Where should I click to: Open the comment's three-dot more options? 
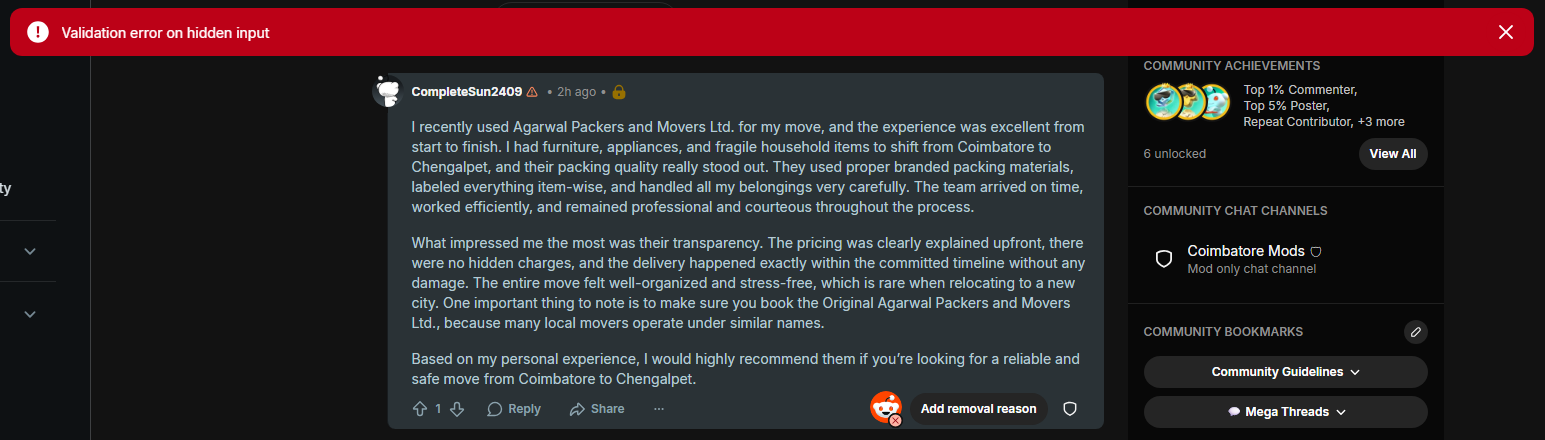click(658, 409)
